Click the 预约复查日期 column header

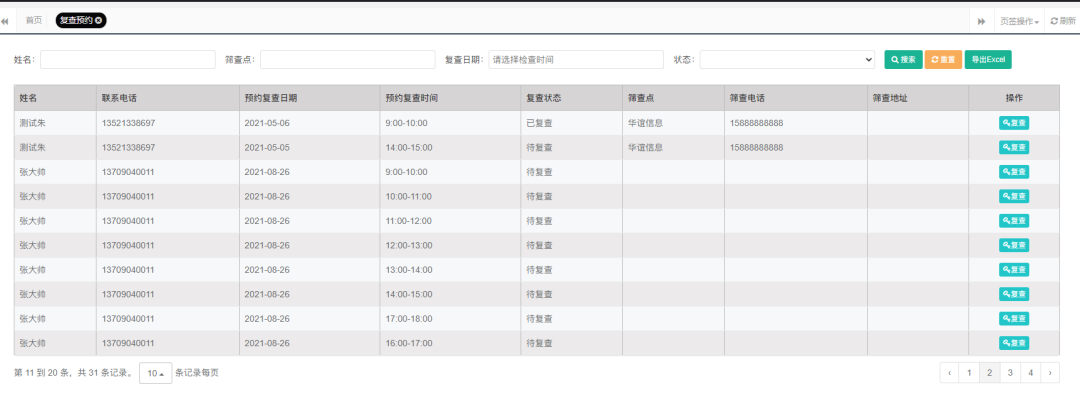coord(309,98)
